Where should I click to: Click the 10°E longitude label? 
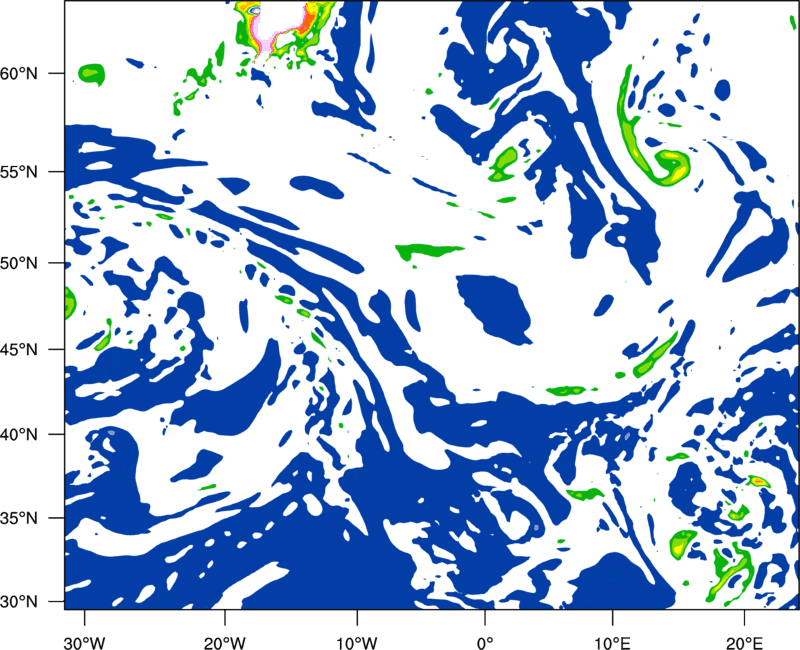tap(612, 643)
